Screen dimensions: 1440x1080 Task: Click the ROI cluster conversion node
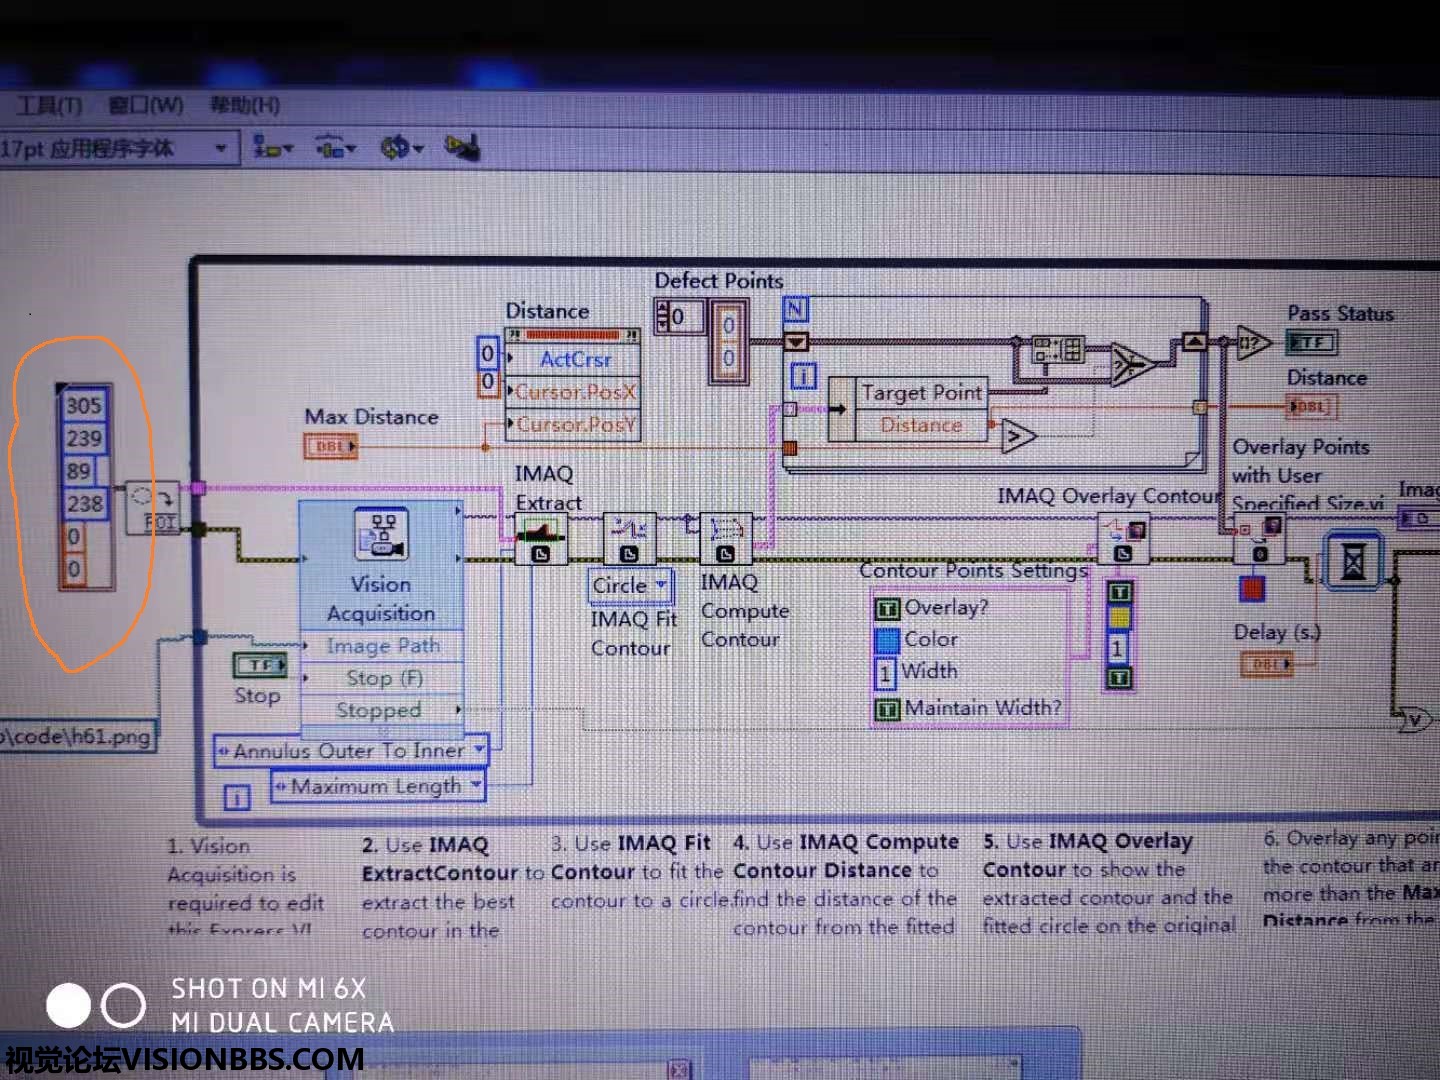tap(153, 508)
